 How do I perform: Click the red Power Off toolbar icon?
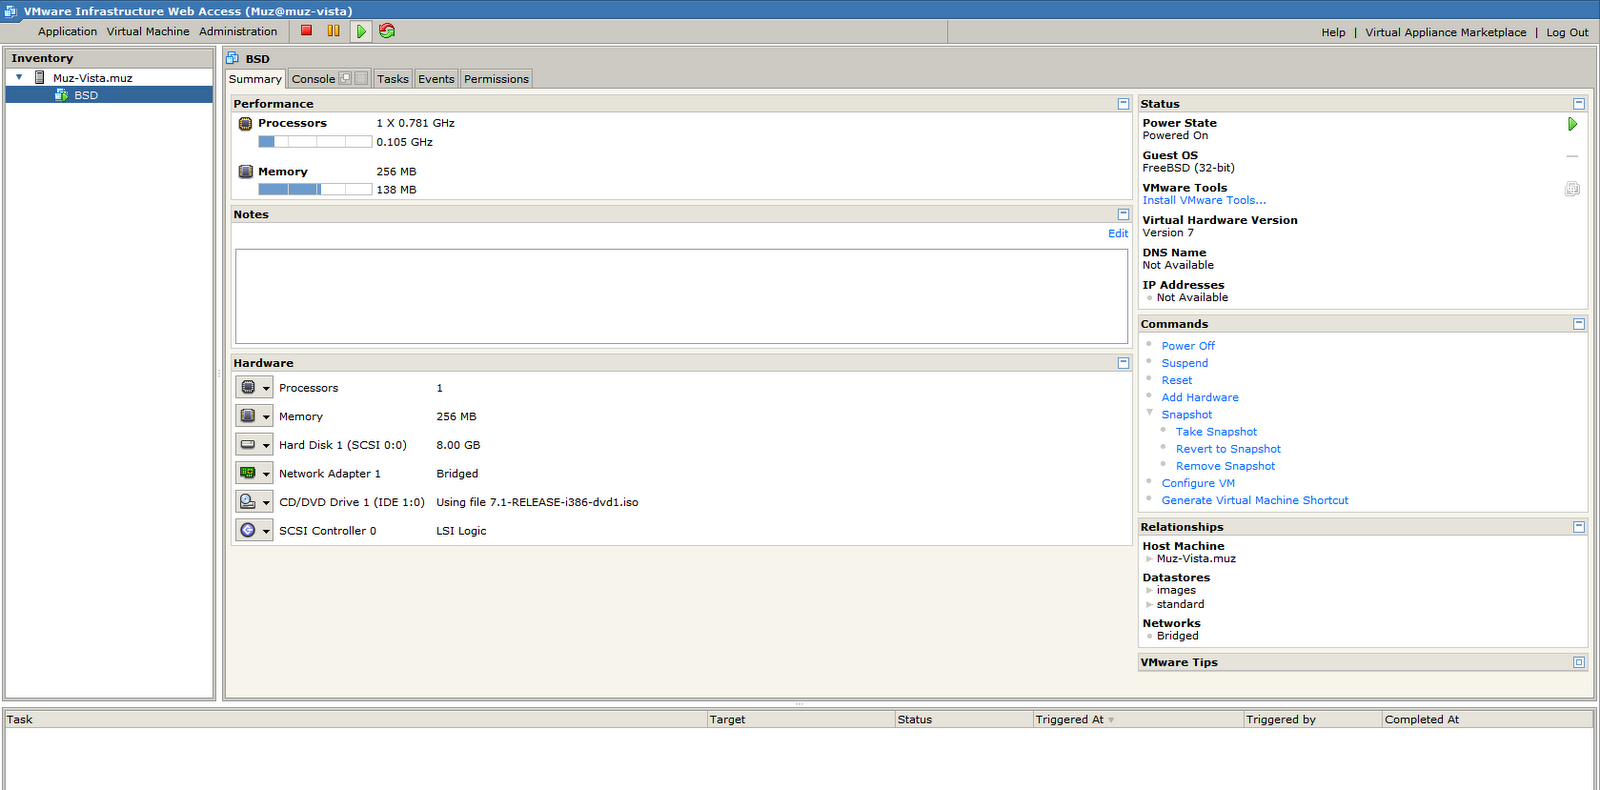[x=307, y=31]
